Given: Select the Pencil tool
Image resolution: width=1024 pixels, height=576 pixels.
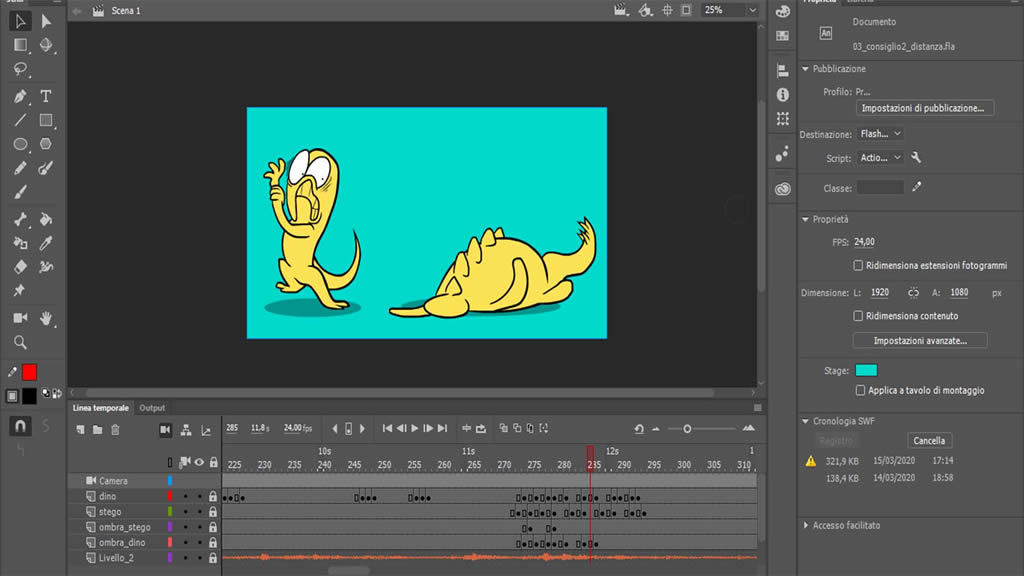Looking at the screenshot, I should coord(20,168).
